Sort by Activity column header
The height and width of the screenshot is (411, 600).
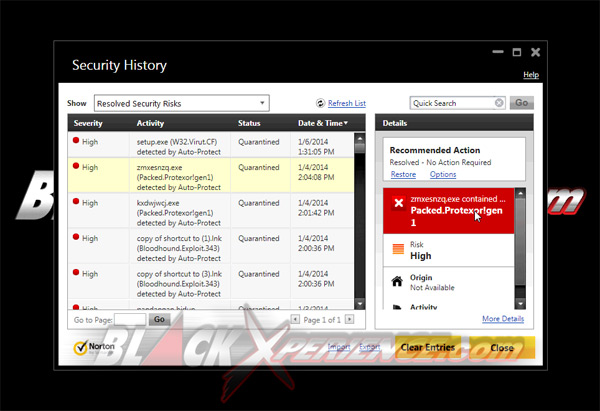click(150, 123)
